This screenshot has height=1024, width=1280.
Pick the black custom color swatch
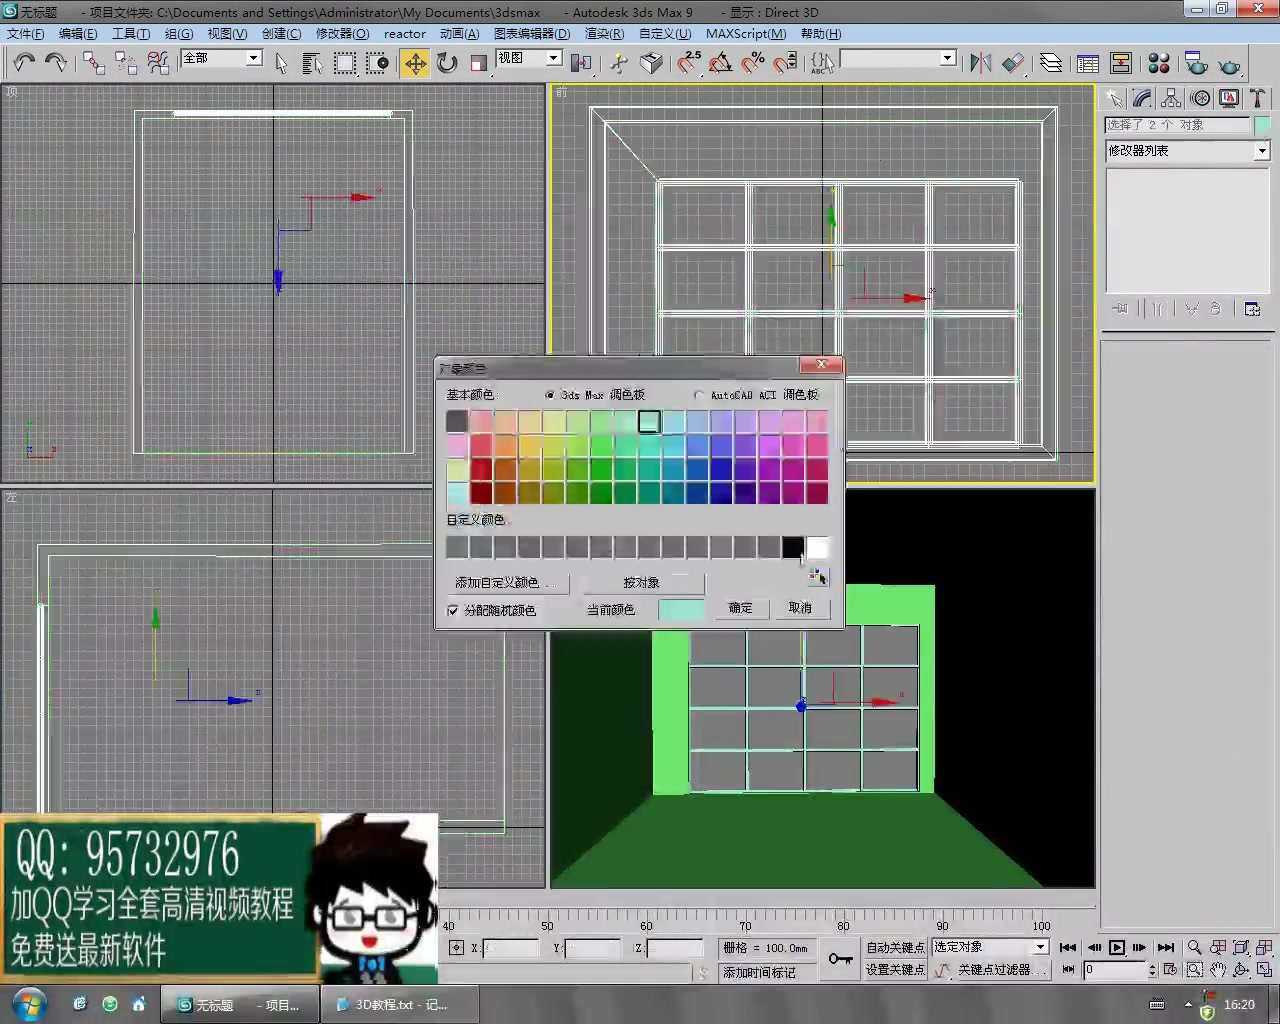(792, 547)
